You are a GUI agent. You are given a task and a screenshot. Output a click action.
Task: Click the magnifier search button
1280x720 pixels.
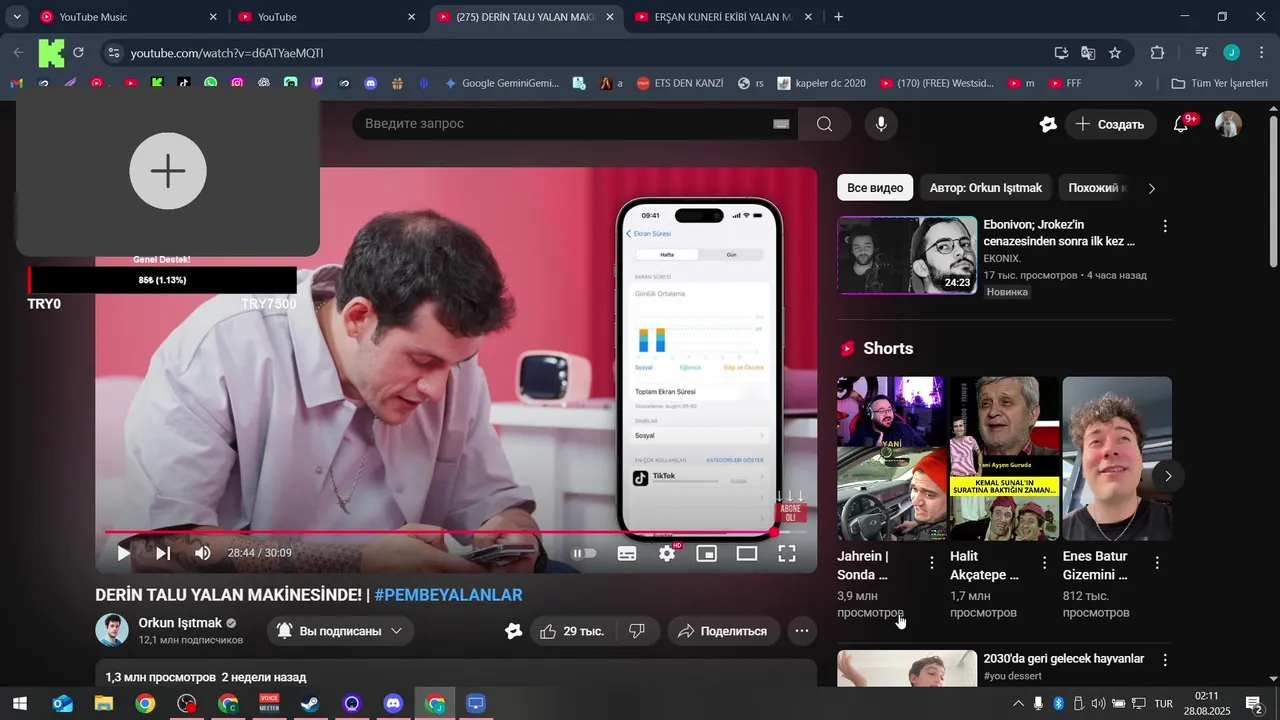pyautogui.click(x=824, y=124)
